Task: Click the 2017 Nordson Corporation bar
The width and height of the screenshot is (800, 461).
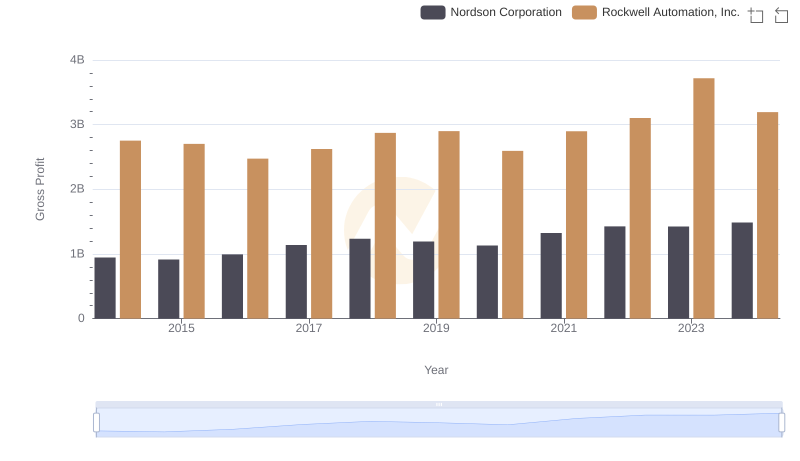Action: 296,282
